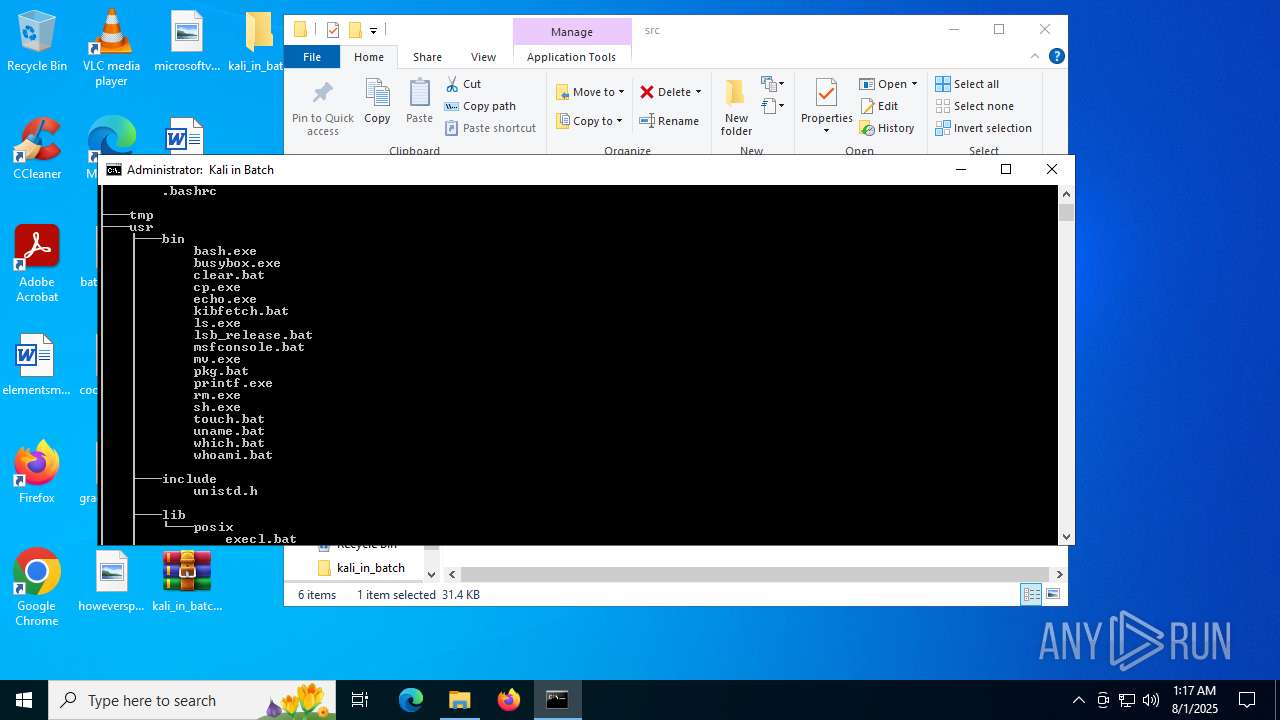The image size is (1280, 720).
Task: Select kali_in_batc... WinRAR archive on desktop
Action: point(187,580)
